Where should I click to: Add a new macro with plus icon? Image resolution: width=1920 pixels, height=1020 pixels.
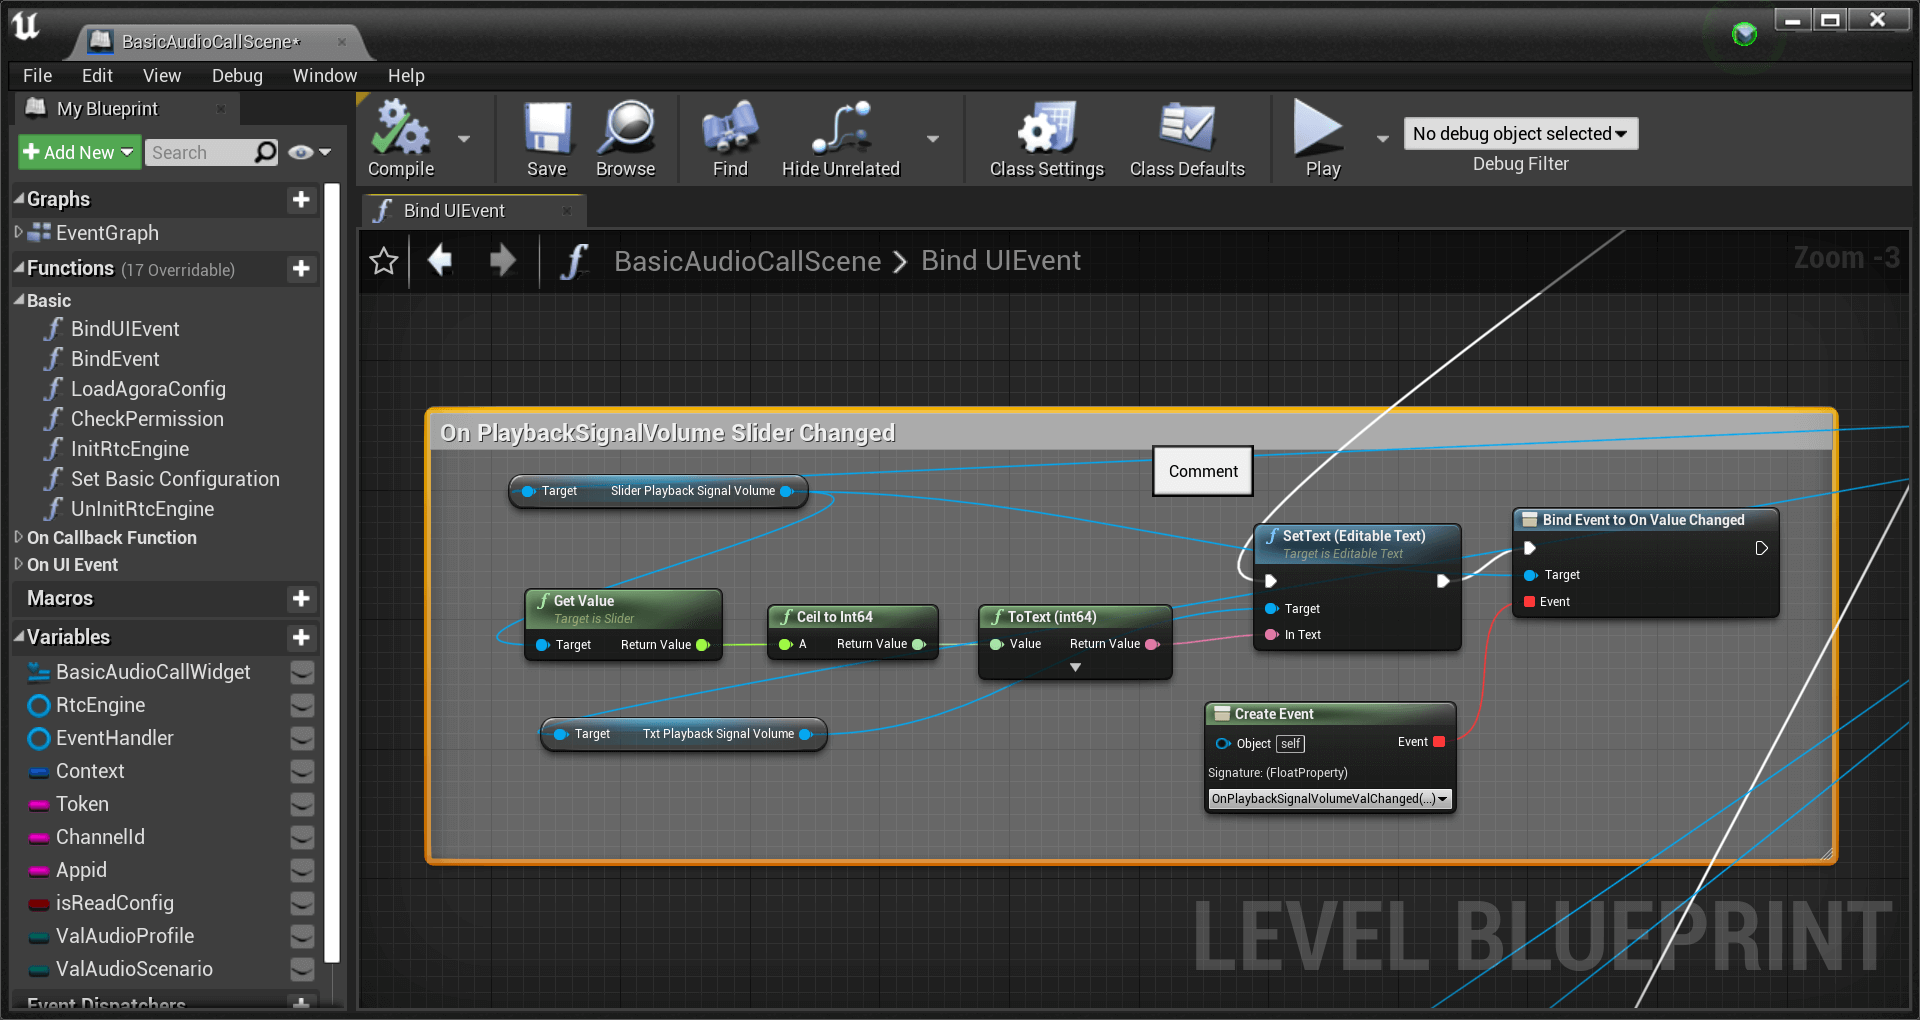pyautogui.click(x=301, y=599)
